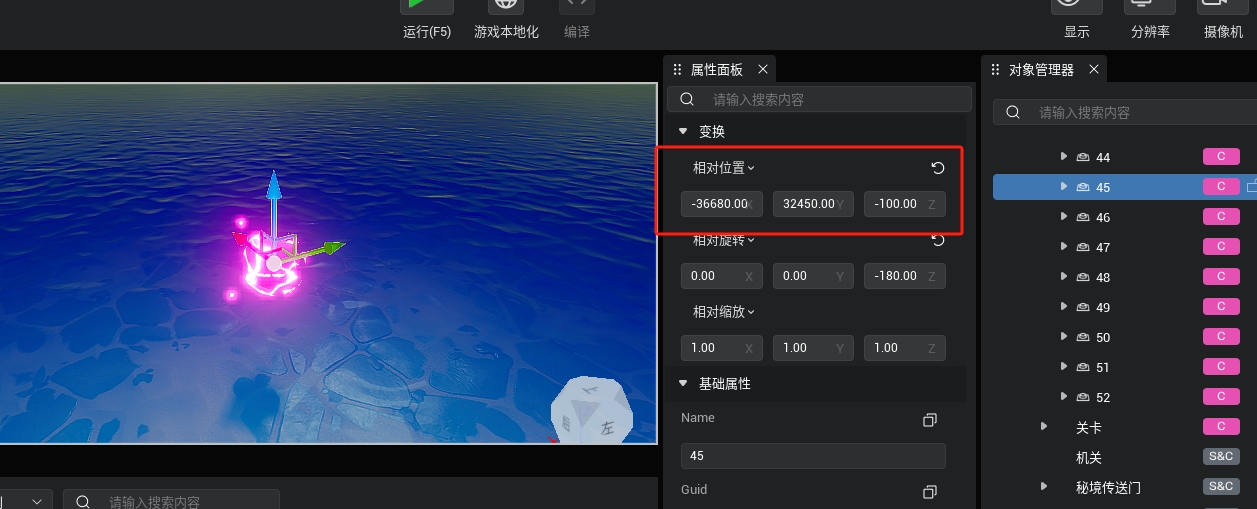
Task: Collapse the 变换 transform section
Action: point(684,132)
